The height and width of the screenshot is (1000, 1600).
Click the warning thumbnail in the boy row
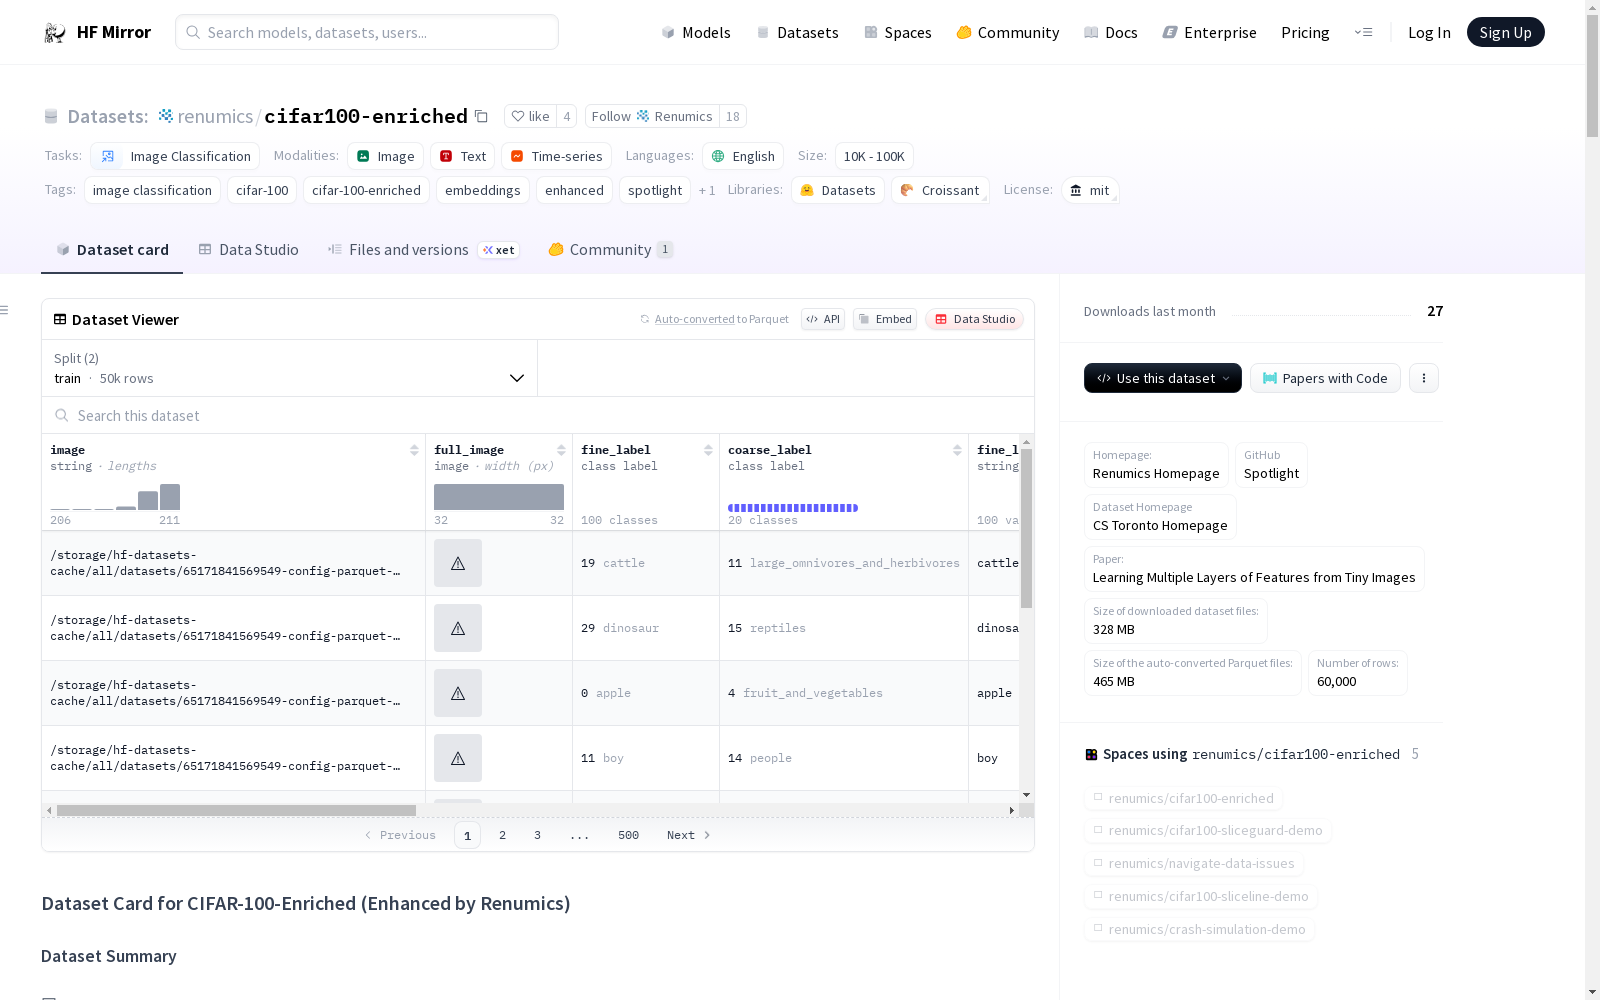click(458, 758)
